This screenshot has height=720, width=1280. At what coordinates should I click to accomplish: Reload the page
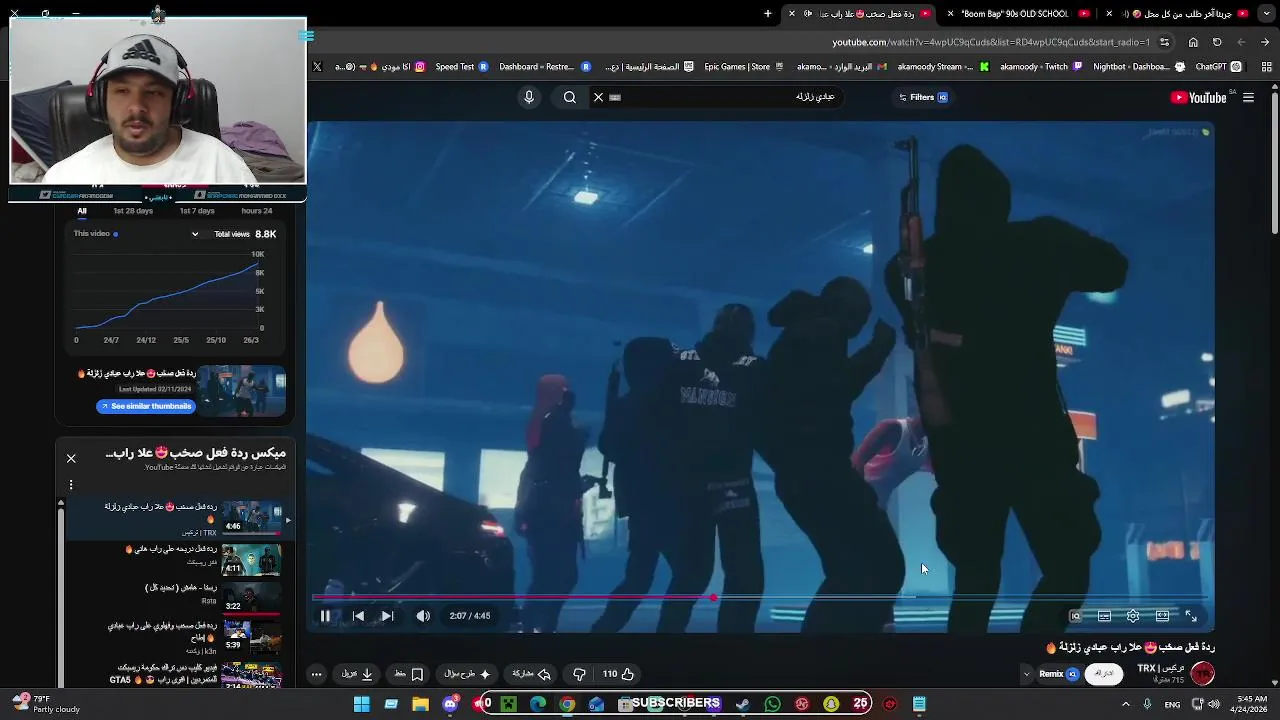1217,42
